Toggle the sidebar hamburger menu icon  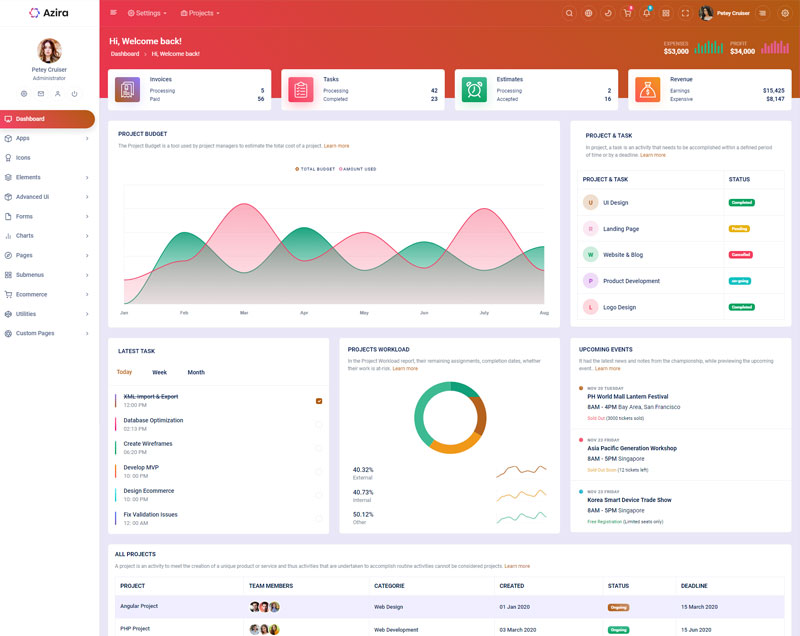(113, 13)
